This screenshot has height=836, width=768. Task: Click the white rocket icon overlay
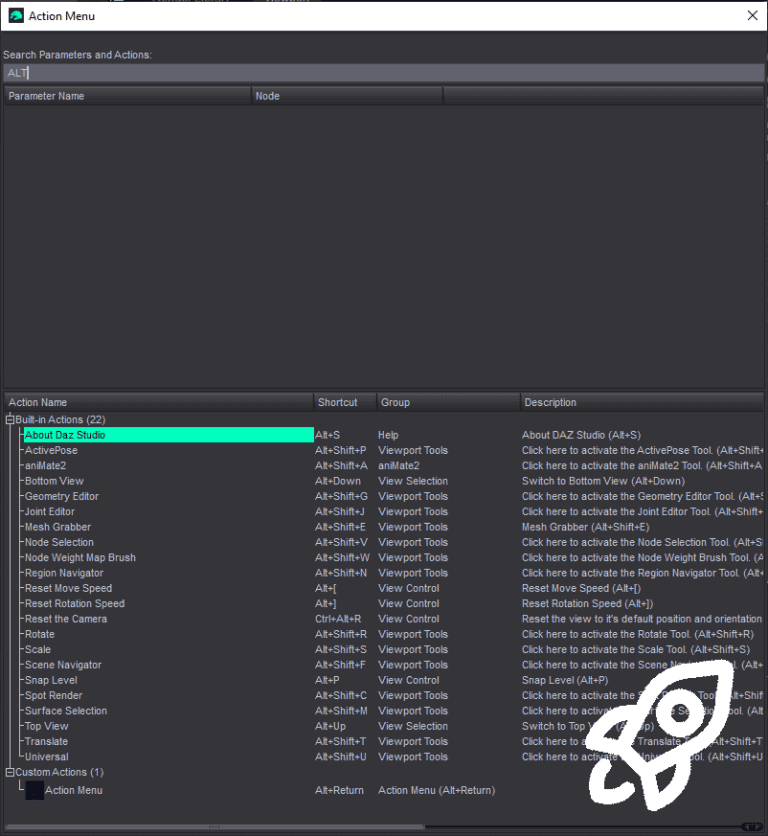pyautogui.click(x=661, y=735)
